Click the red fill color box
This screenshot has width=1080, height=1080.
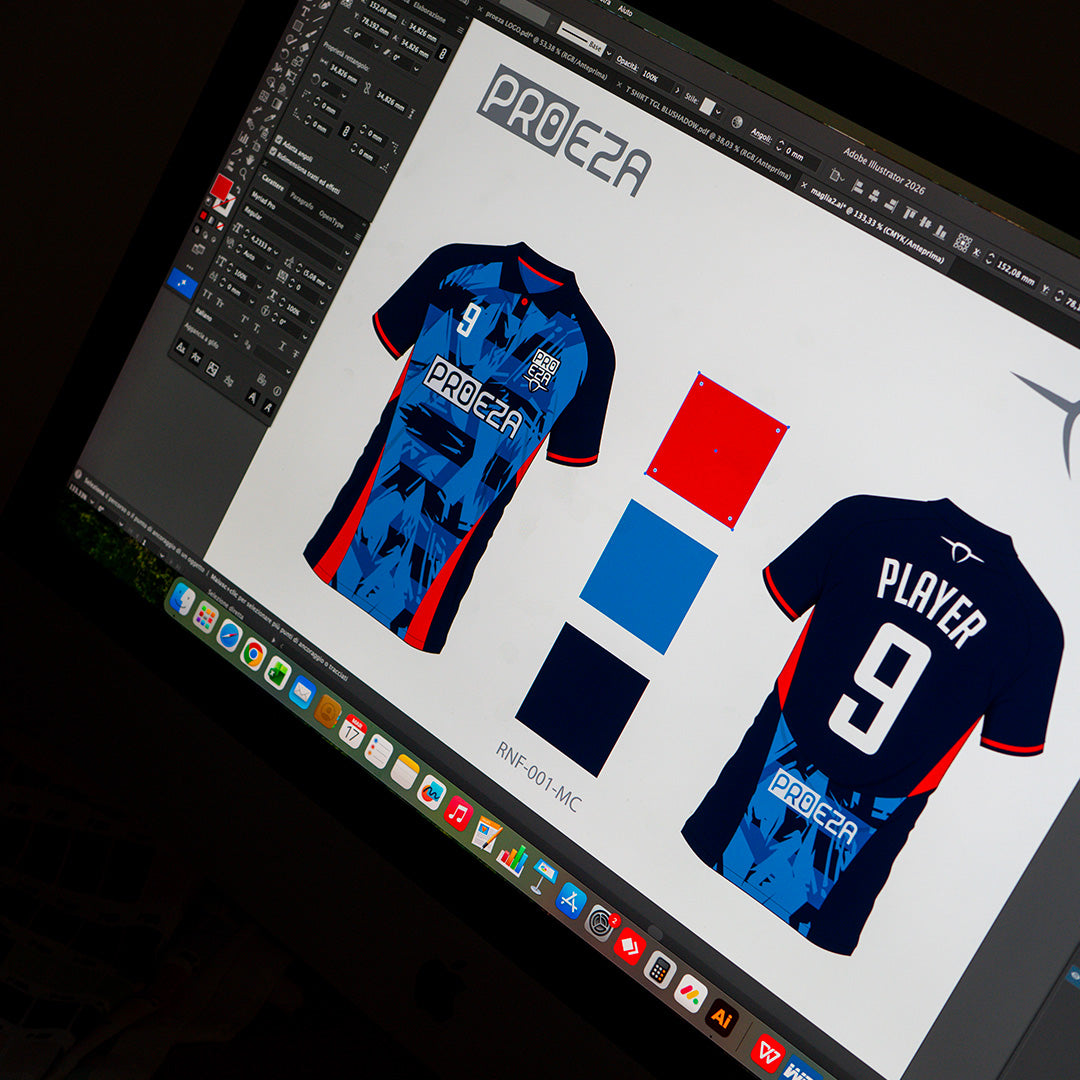tap(221, 187)
